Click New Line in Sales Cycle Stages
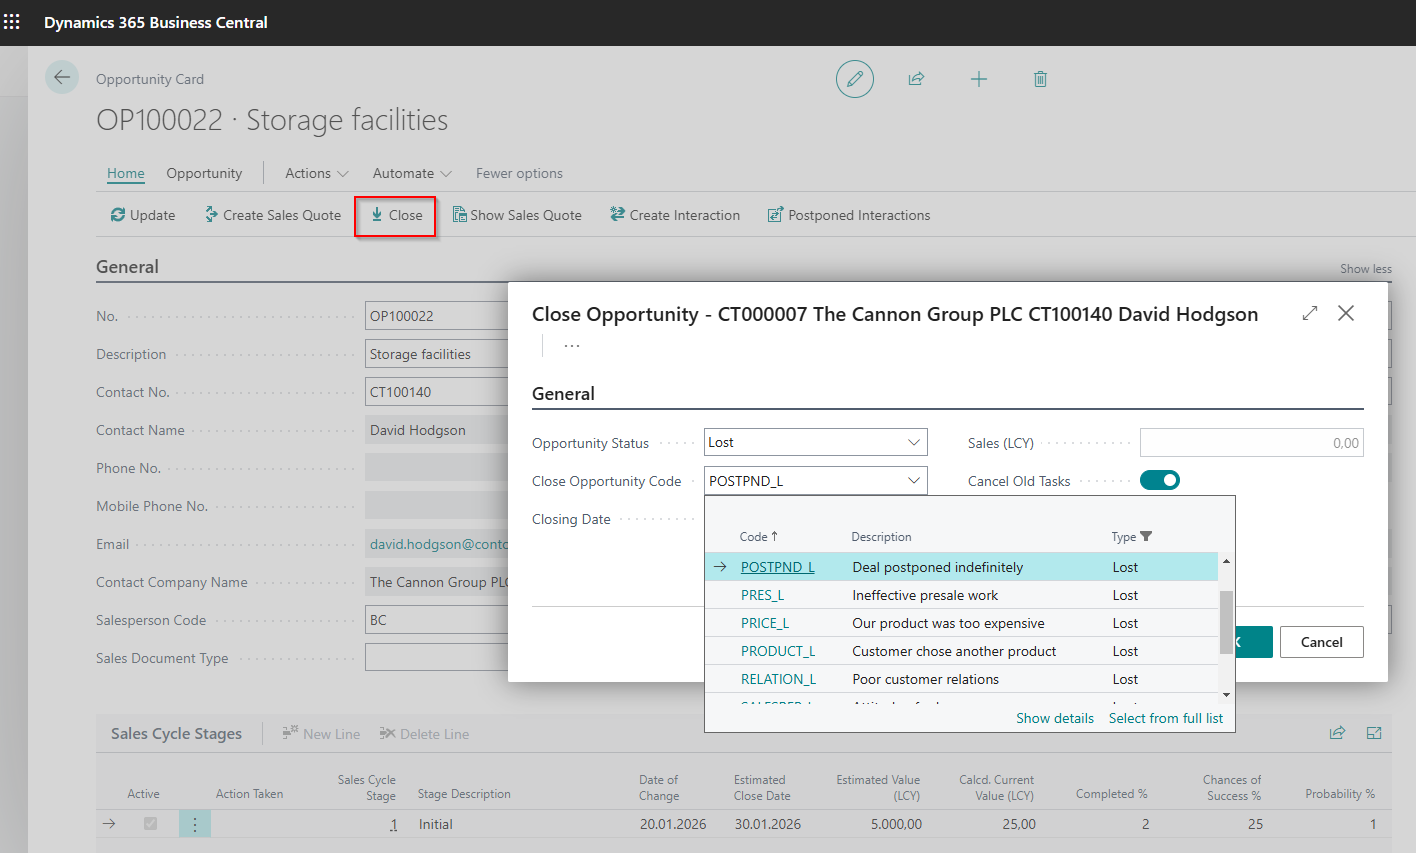Screen dimensions: 1416x853 [321, 734]
